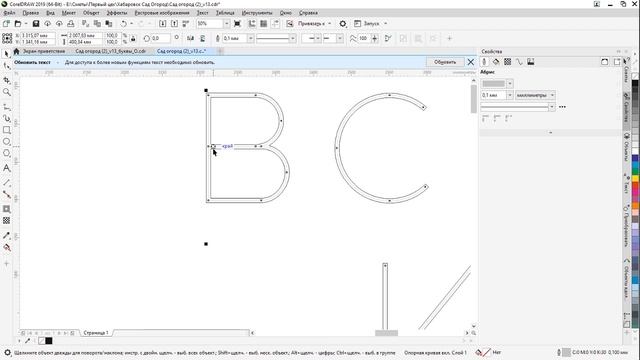Select the Parallel Dimension line tool
This screenshot has height=360, width=640.
tap(7, 182)
